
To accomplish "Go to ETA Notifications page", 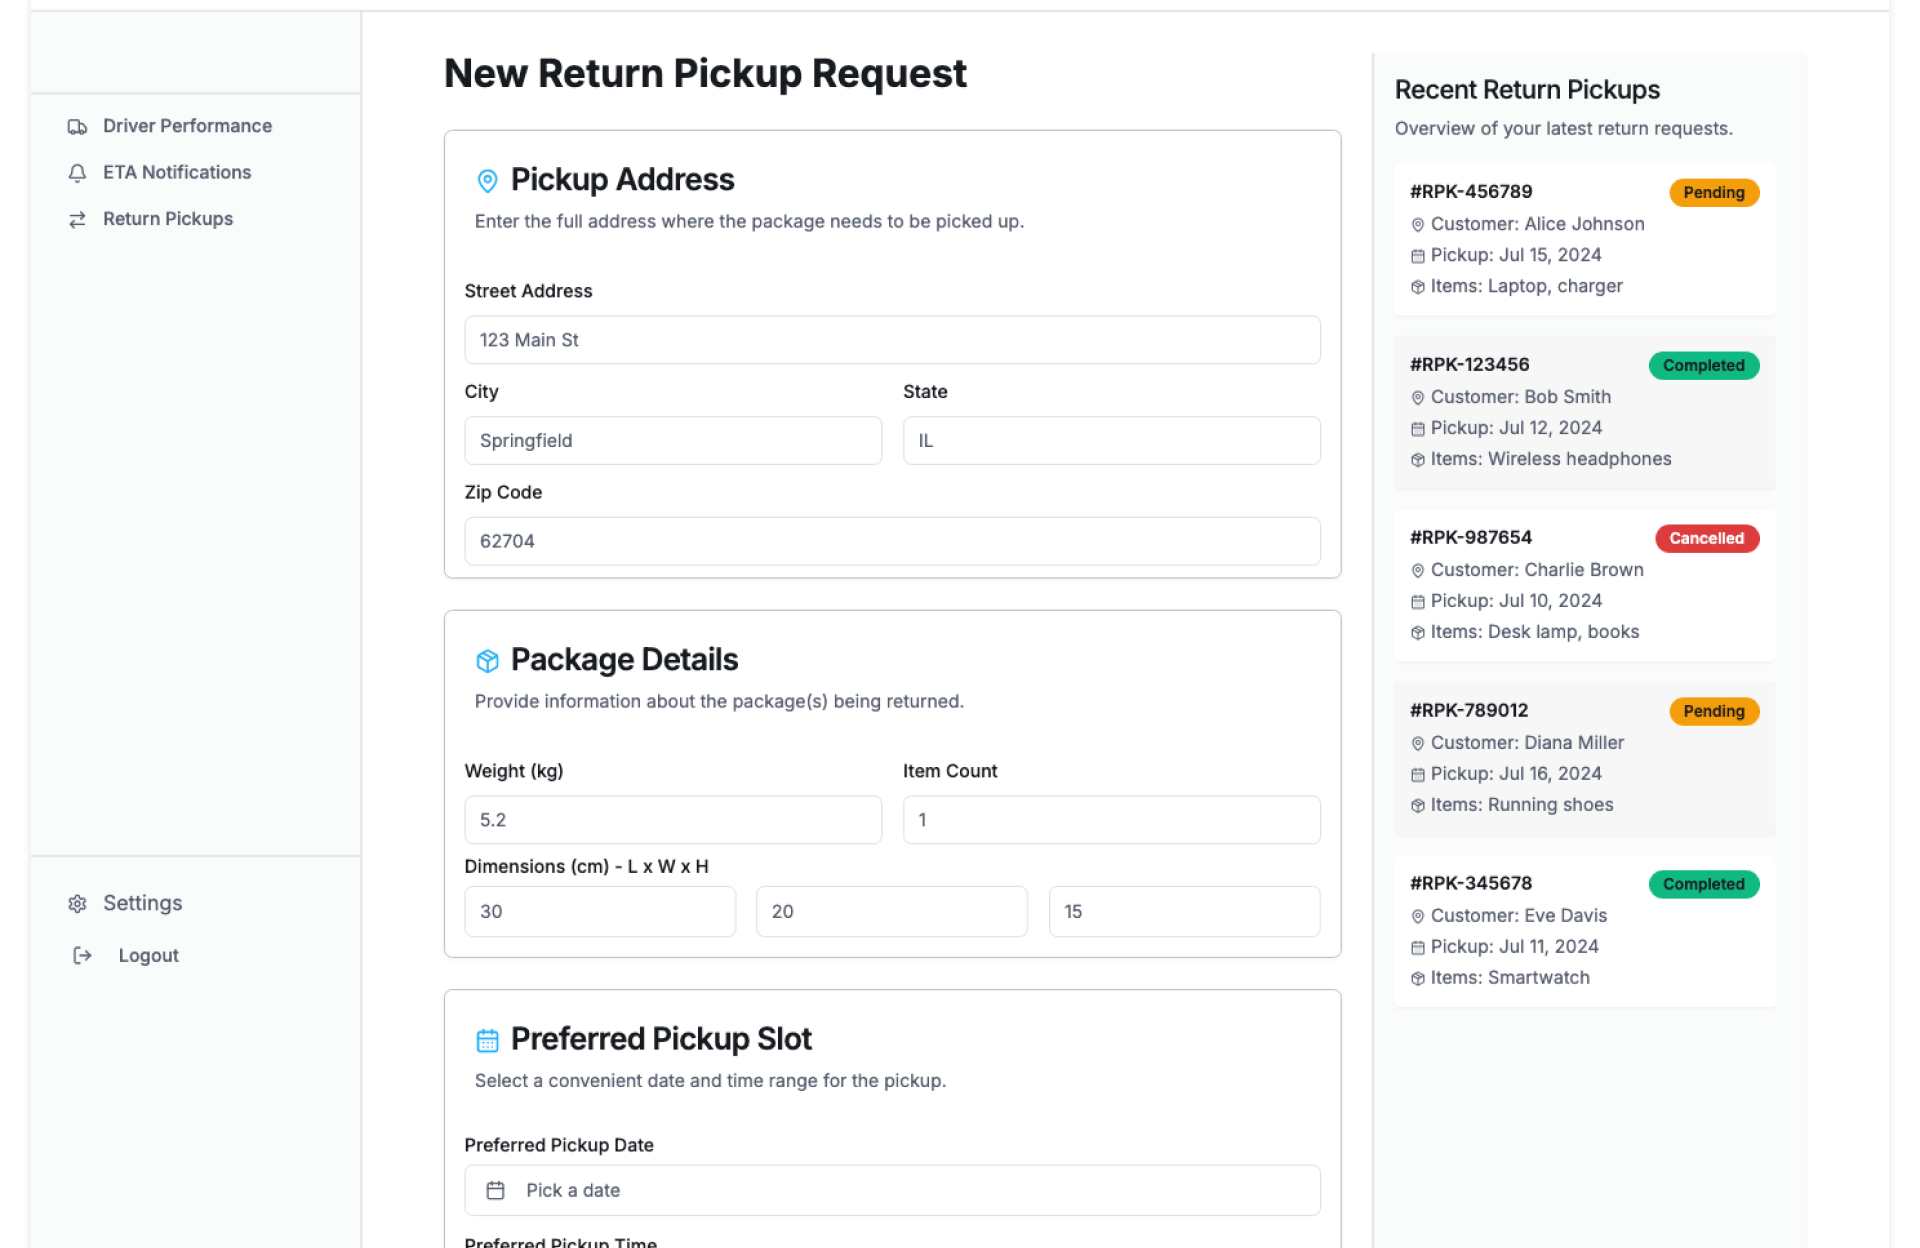I will point(177,172).
